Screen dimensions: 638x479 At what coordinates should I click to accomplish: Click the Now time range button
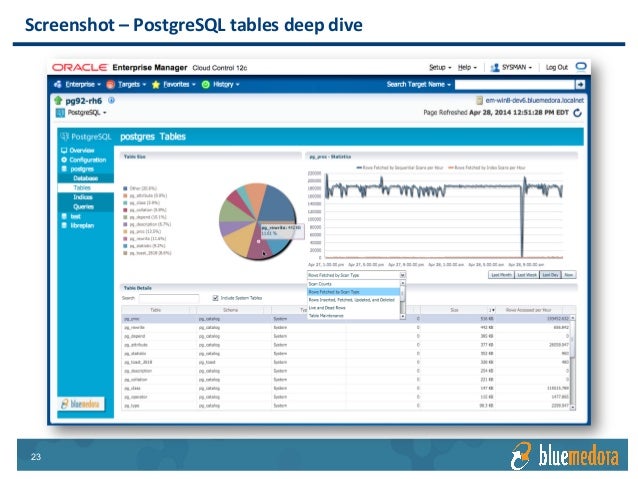pos(569,275)
